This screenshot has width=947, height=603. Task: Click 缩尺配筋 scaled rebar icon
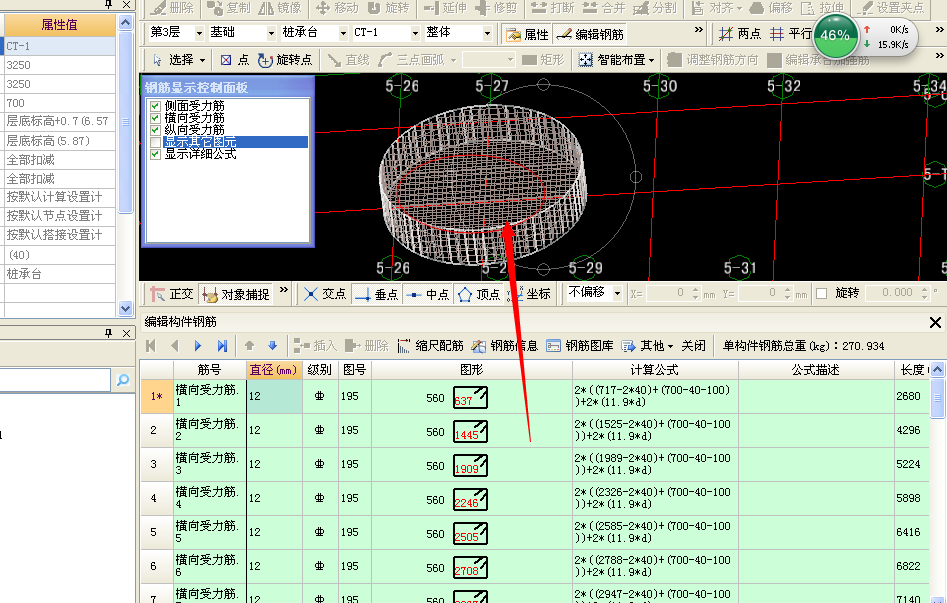430,346
